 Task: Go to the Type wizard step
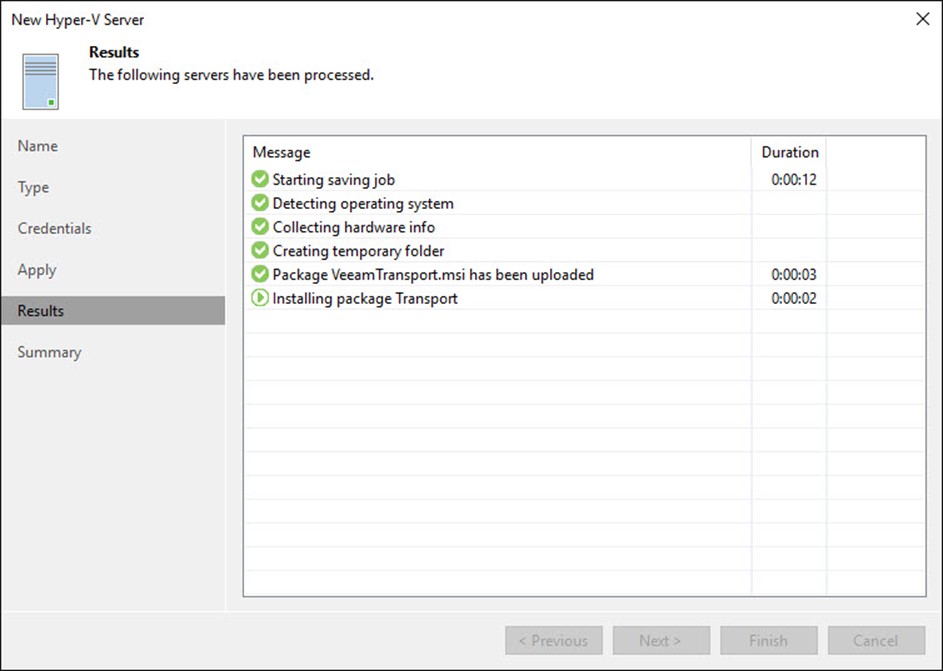pyautogui.click(x=33, y=188)
